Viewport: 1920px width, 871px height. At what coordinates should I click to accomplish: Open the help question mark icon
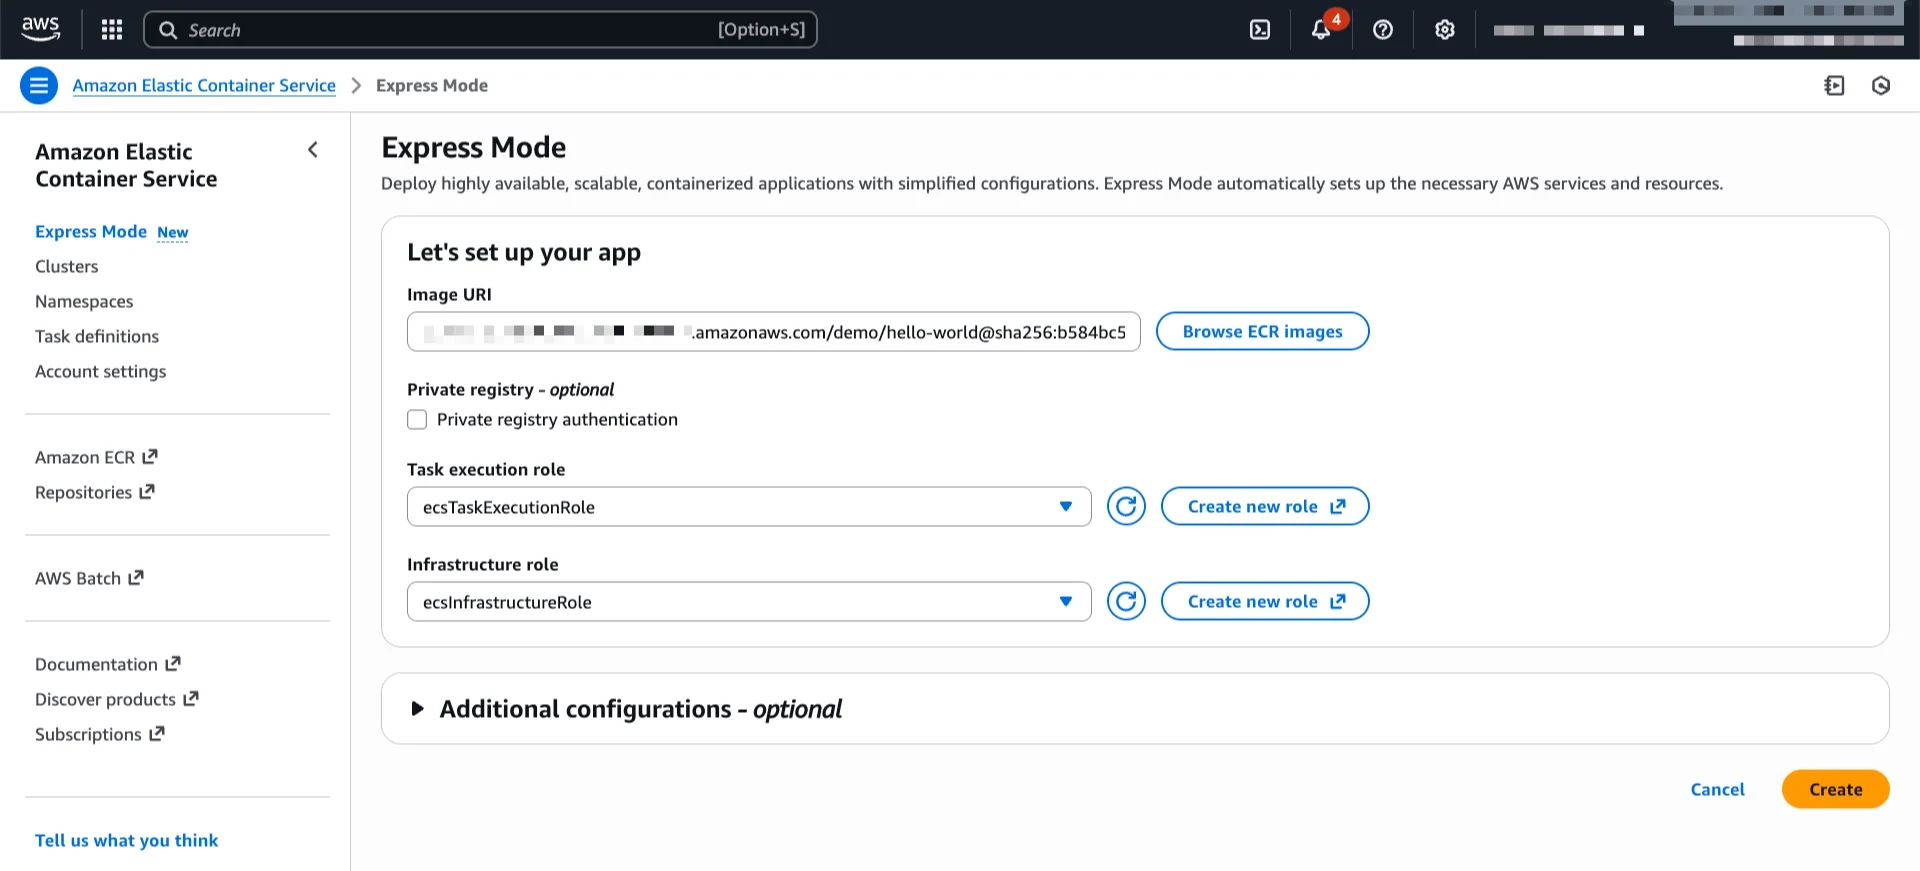click(x=1383, y=30)
